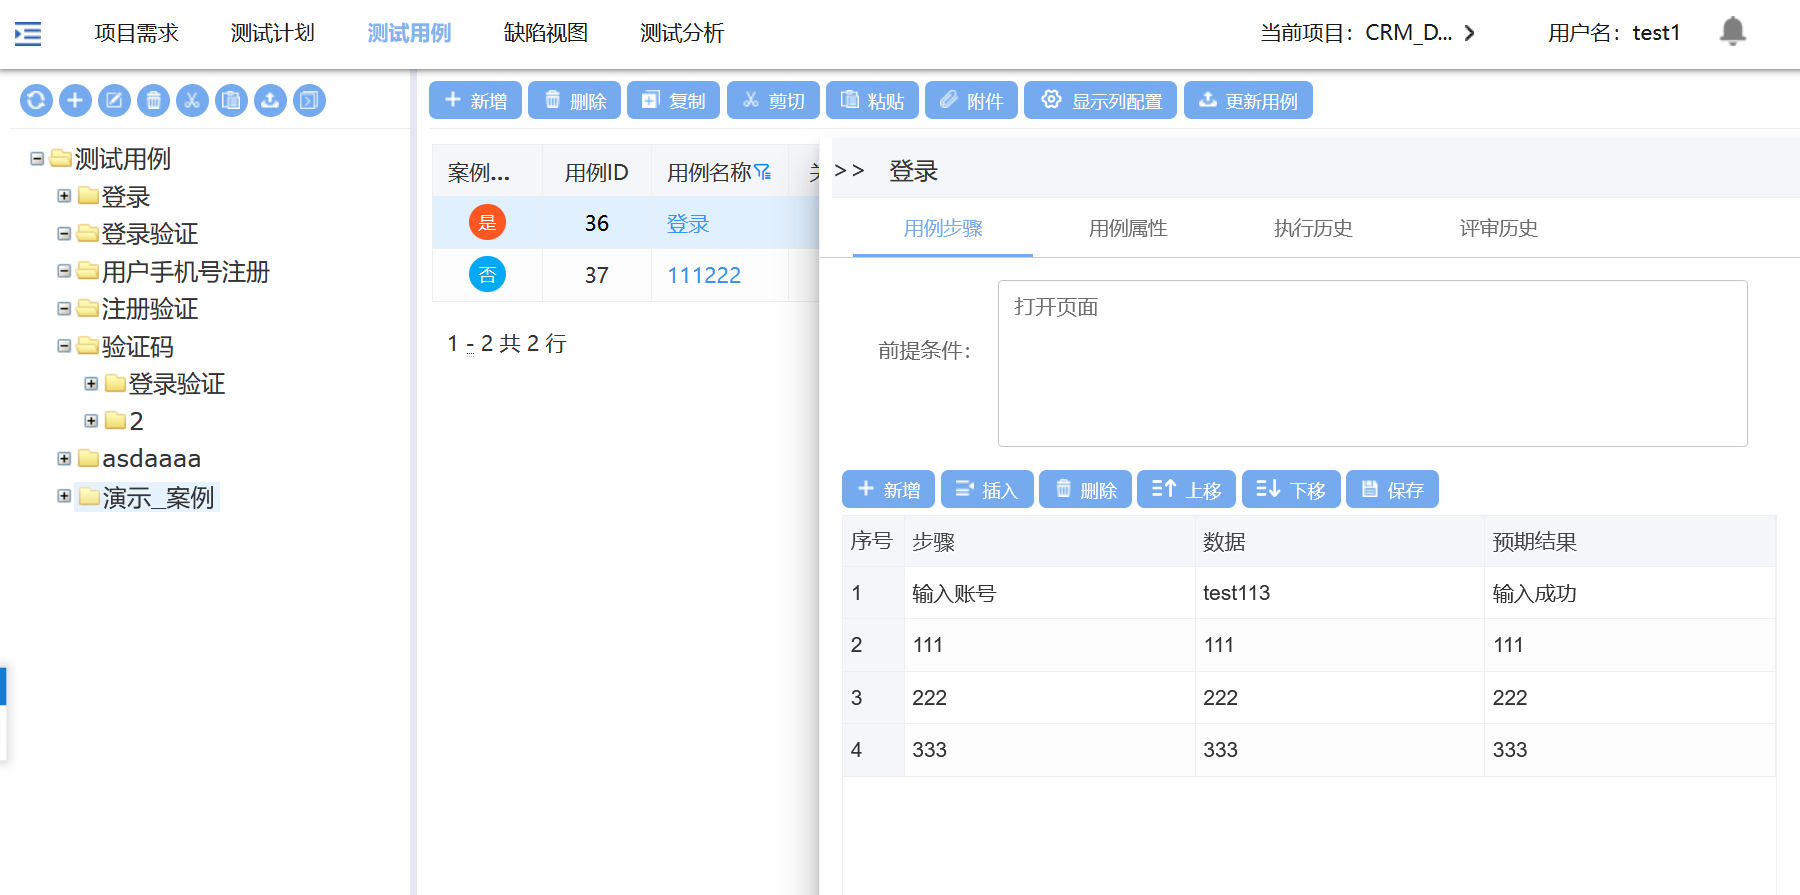The height and width of the screenshot is (895, 1800).
Task: Click the circular scissors cut icon
Action: 192,100
